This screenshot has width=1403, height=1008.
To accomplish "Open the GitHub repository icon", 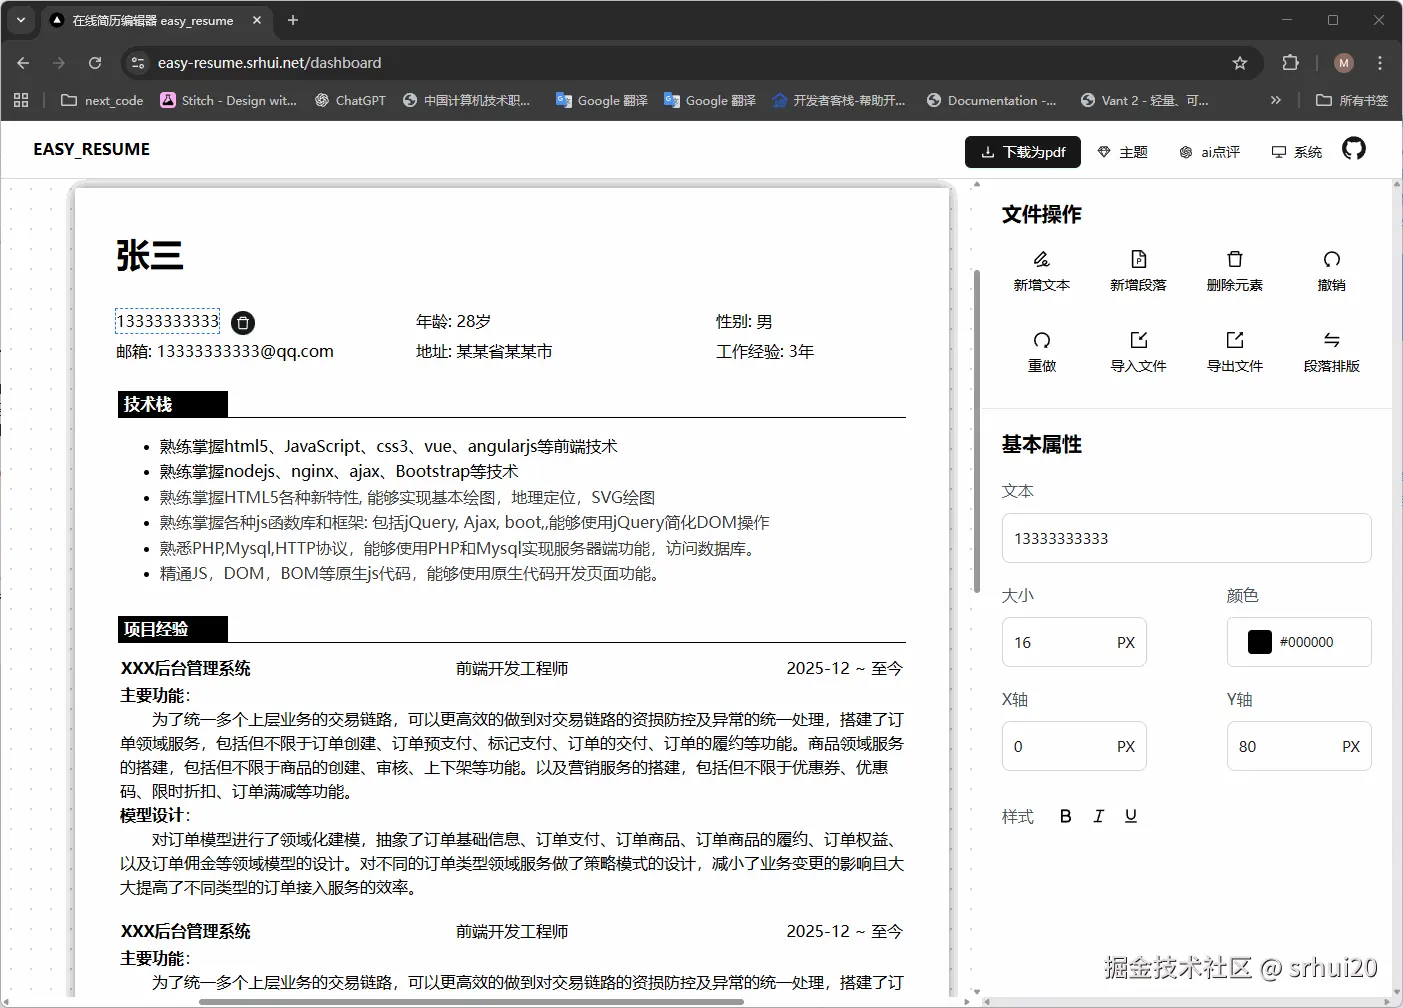I will (x=1354, y=149).
